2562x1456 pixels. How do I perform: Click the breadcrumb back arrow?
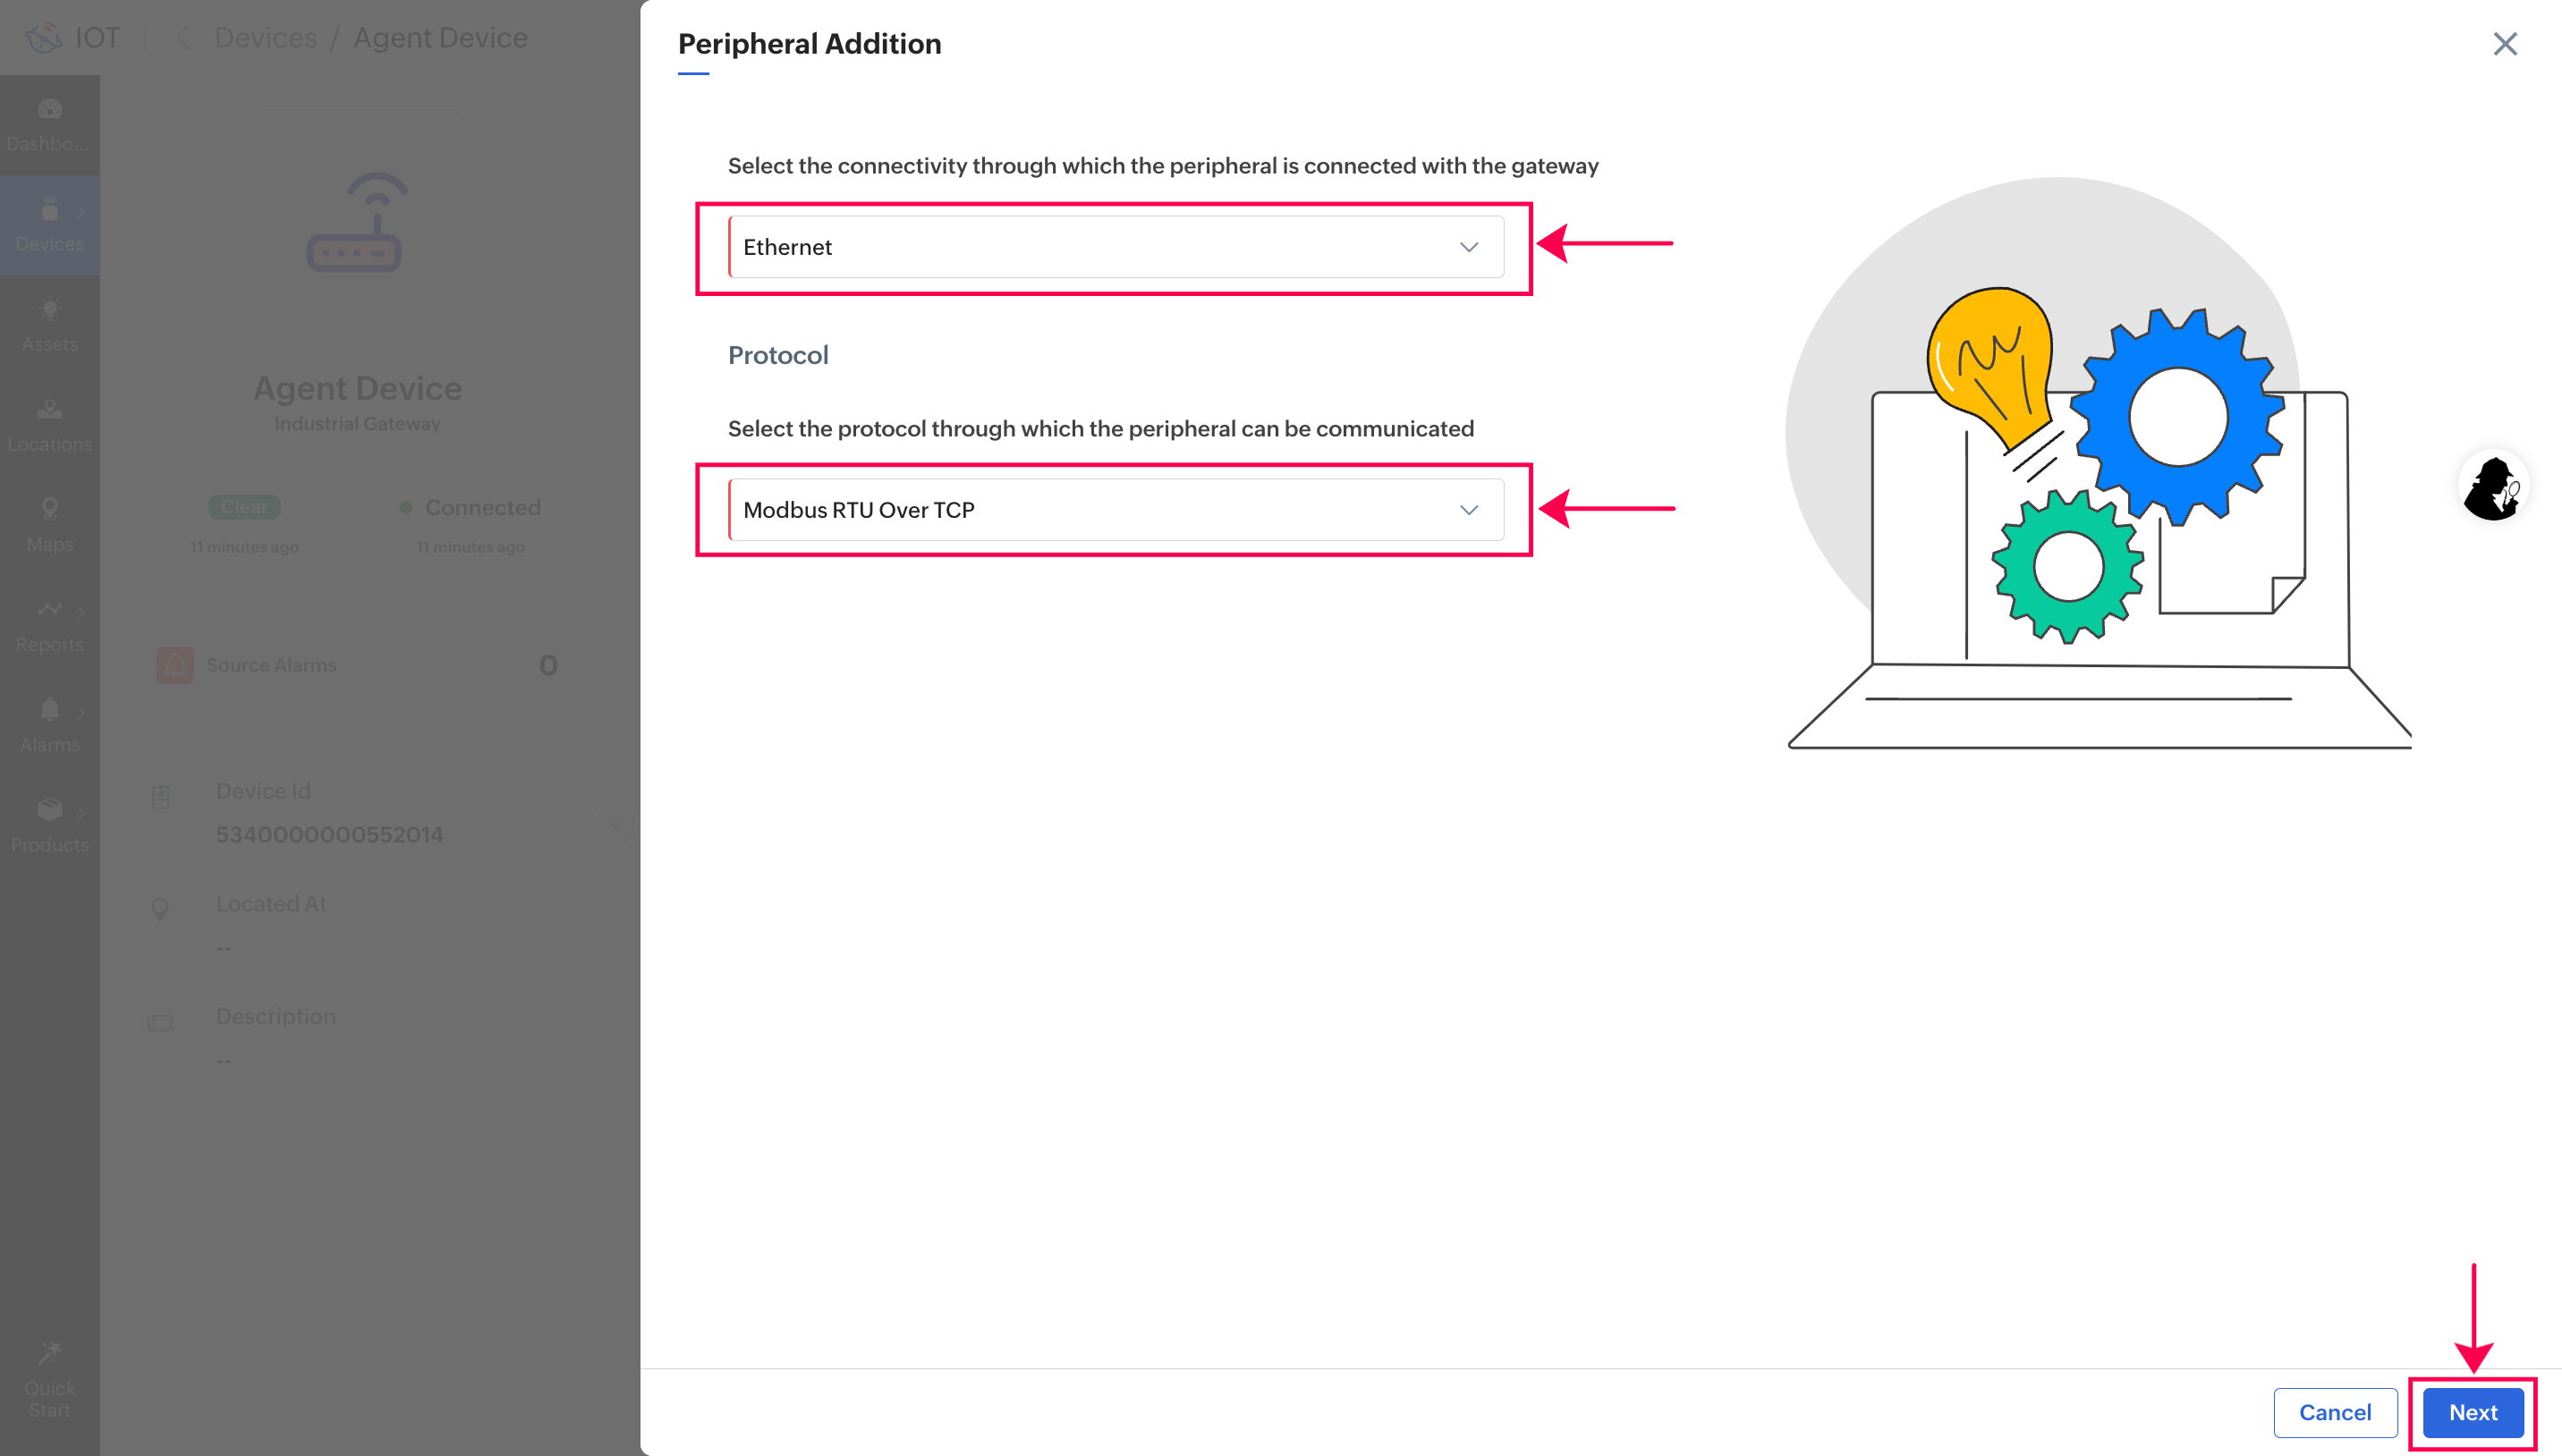(x=183, y=38)
